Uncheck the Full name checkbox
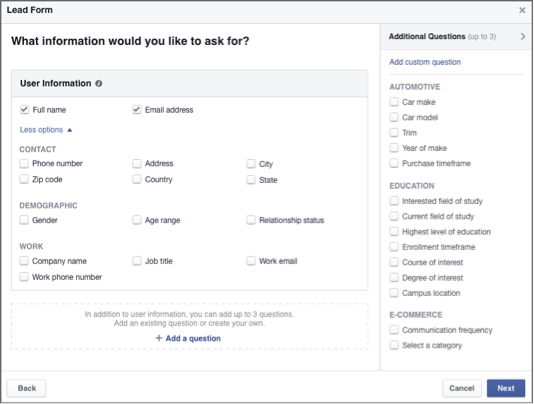Image resolution: width=534 pixels, height=404 pixels. (24, 110)
